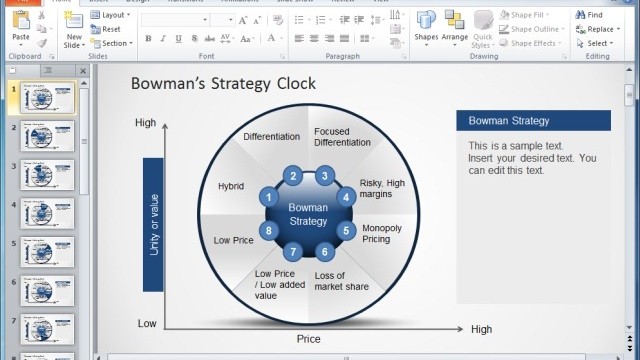Click the slide editor vertical scrollbar thumb
Image resolution: width=640 pixels, height=360 pixels.
tap(629, 95)
